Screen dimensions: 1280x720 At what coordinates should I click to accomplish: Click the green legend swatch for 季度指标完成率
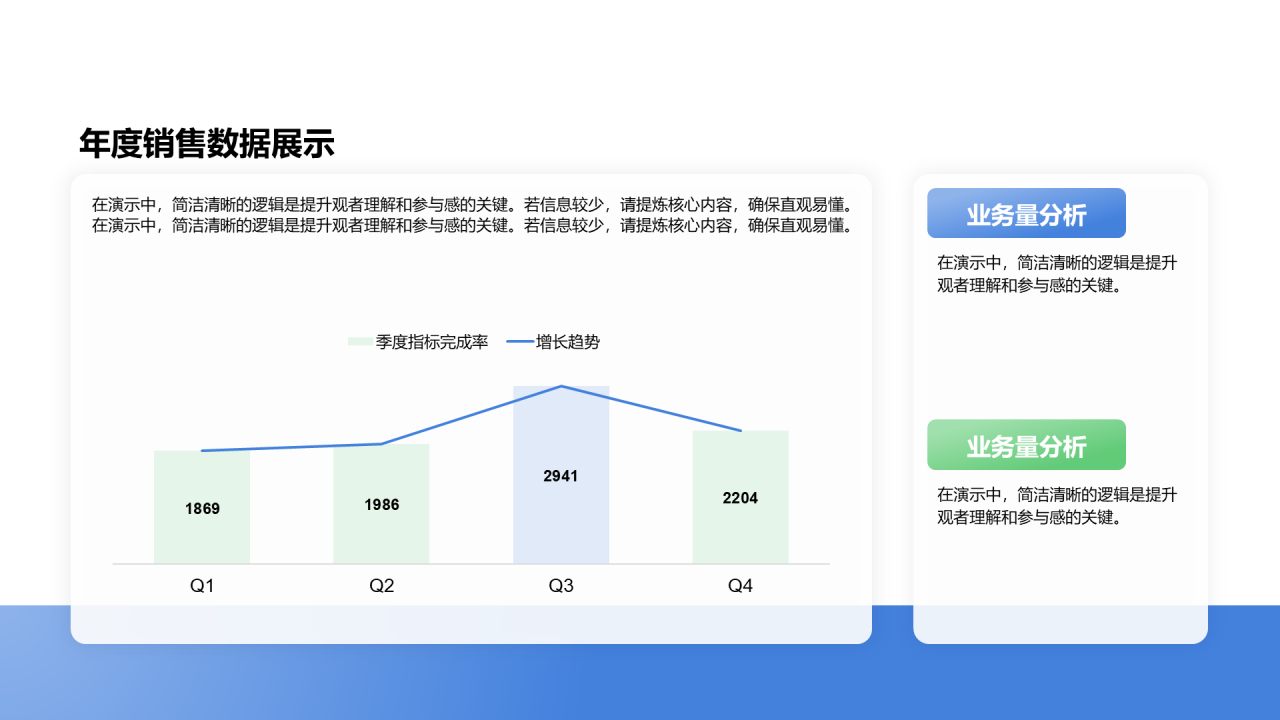tap(359, 342)
